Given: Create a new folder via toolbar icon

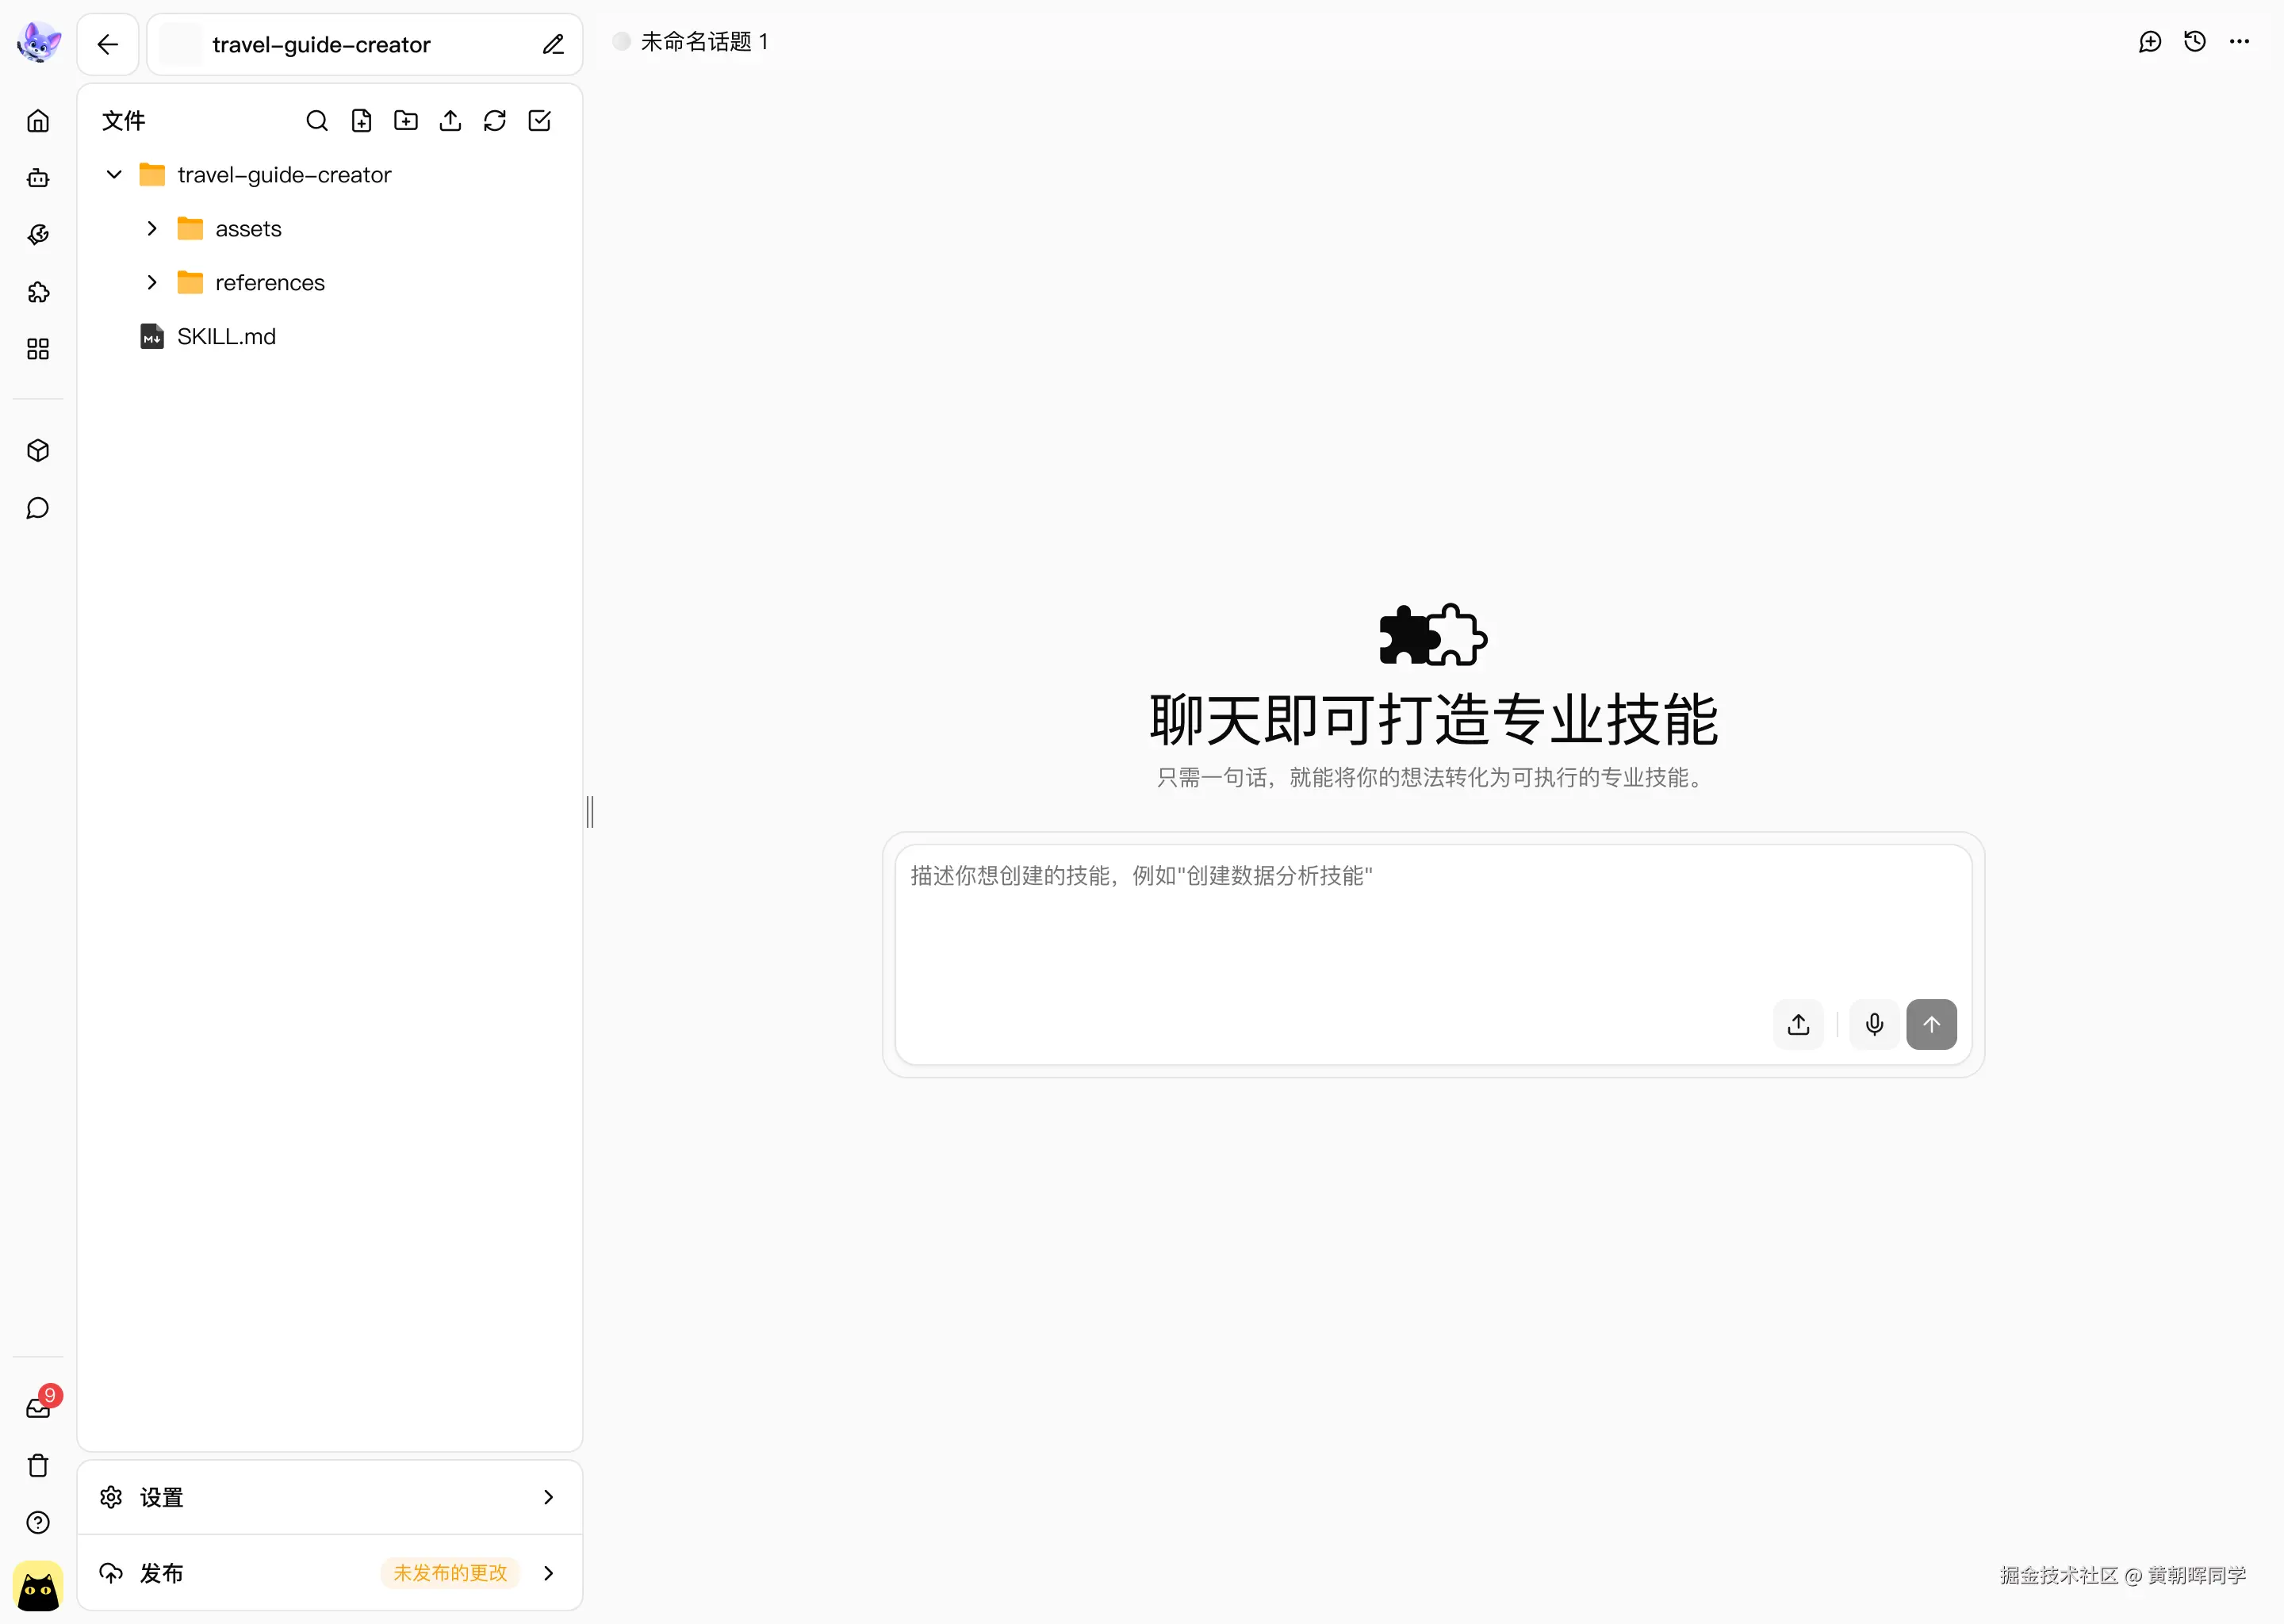Looking at the screenshot, I should click(x=406, y=121).
